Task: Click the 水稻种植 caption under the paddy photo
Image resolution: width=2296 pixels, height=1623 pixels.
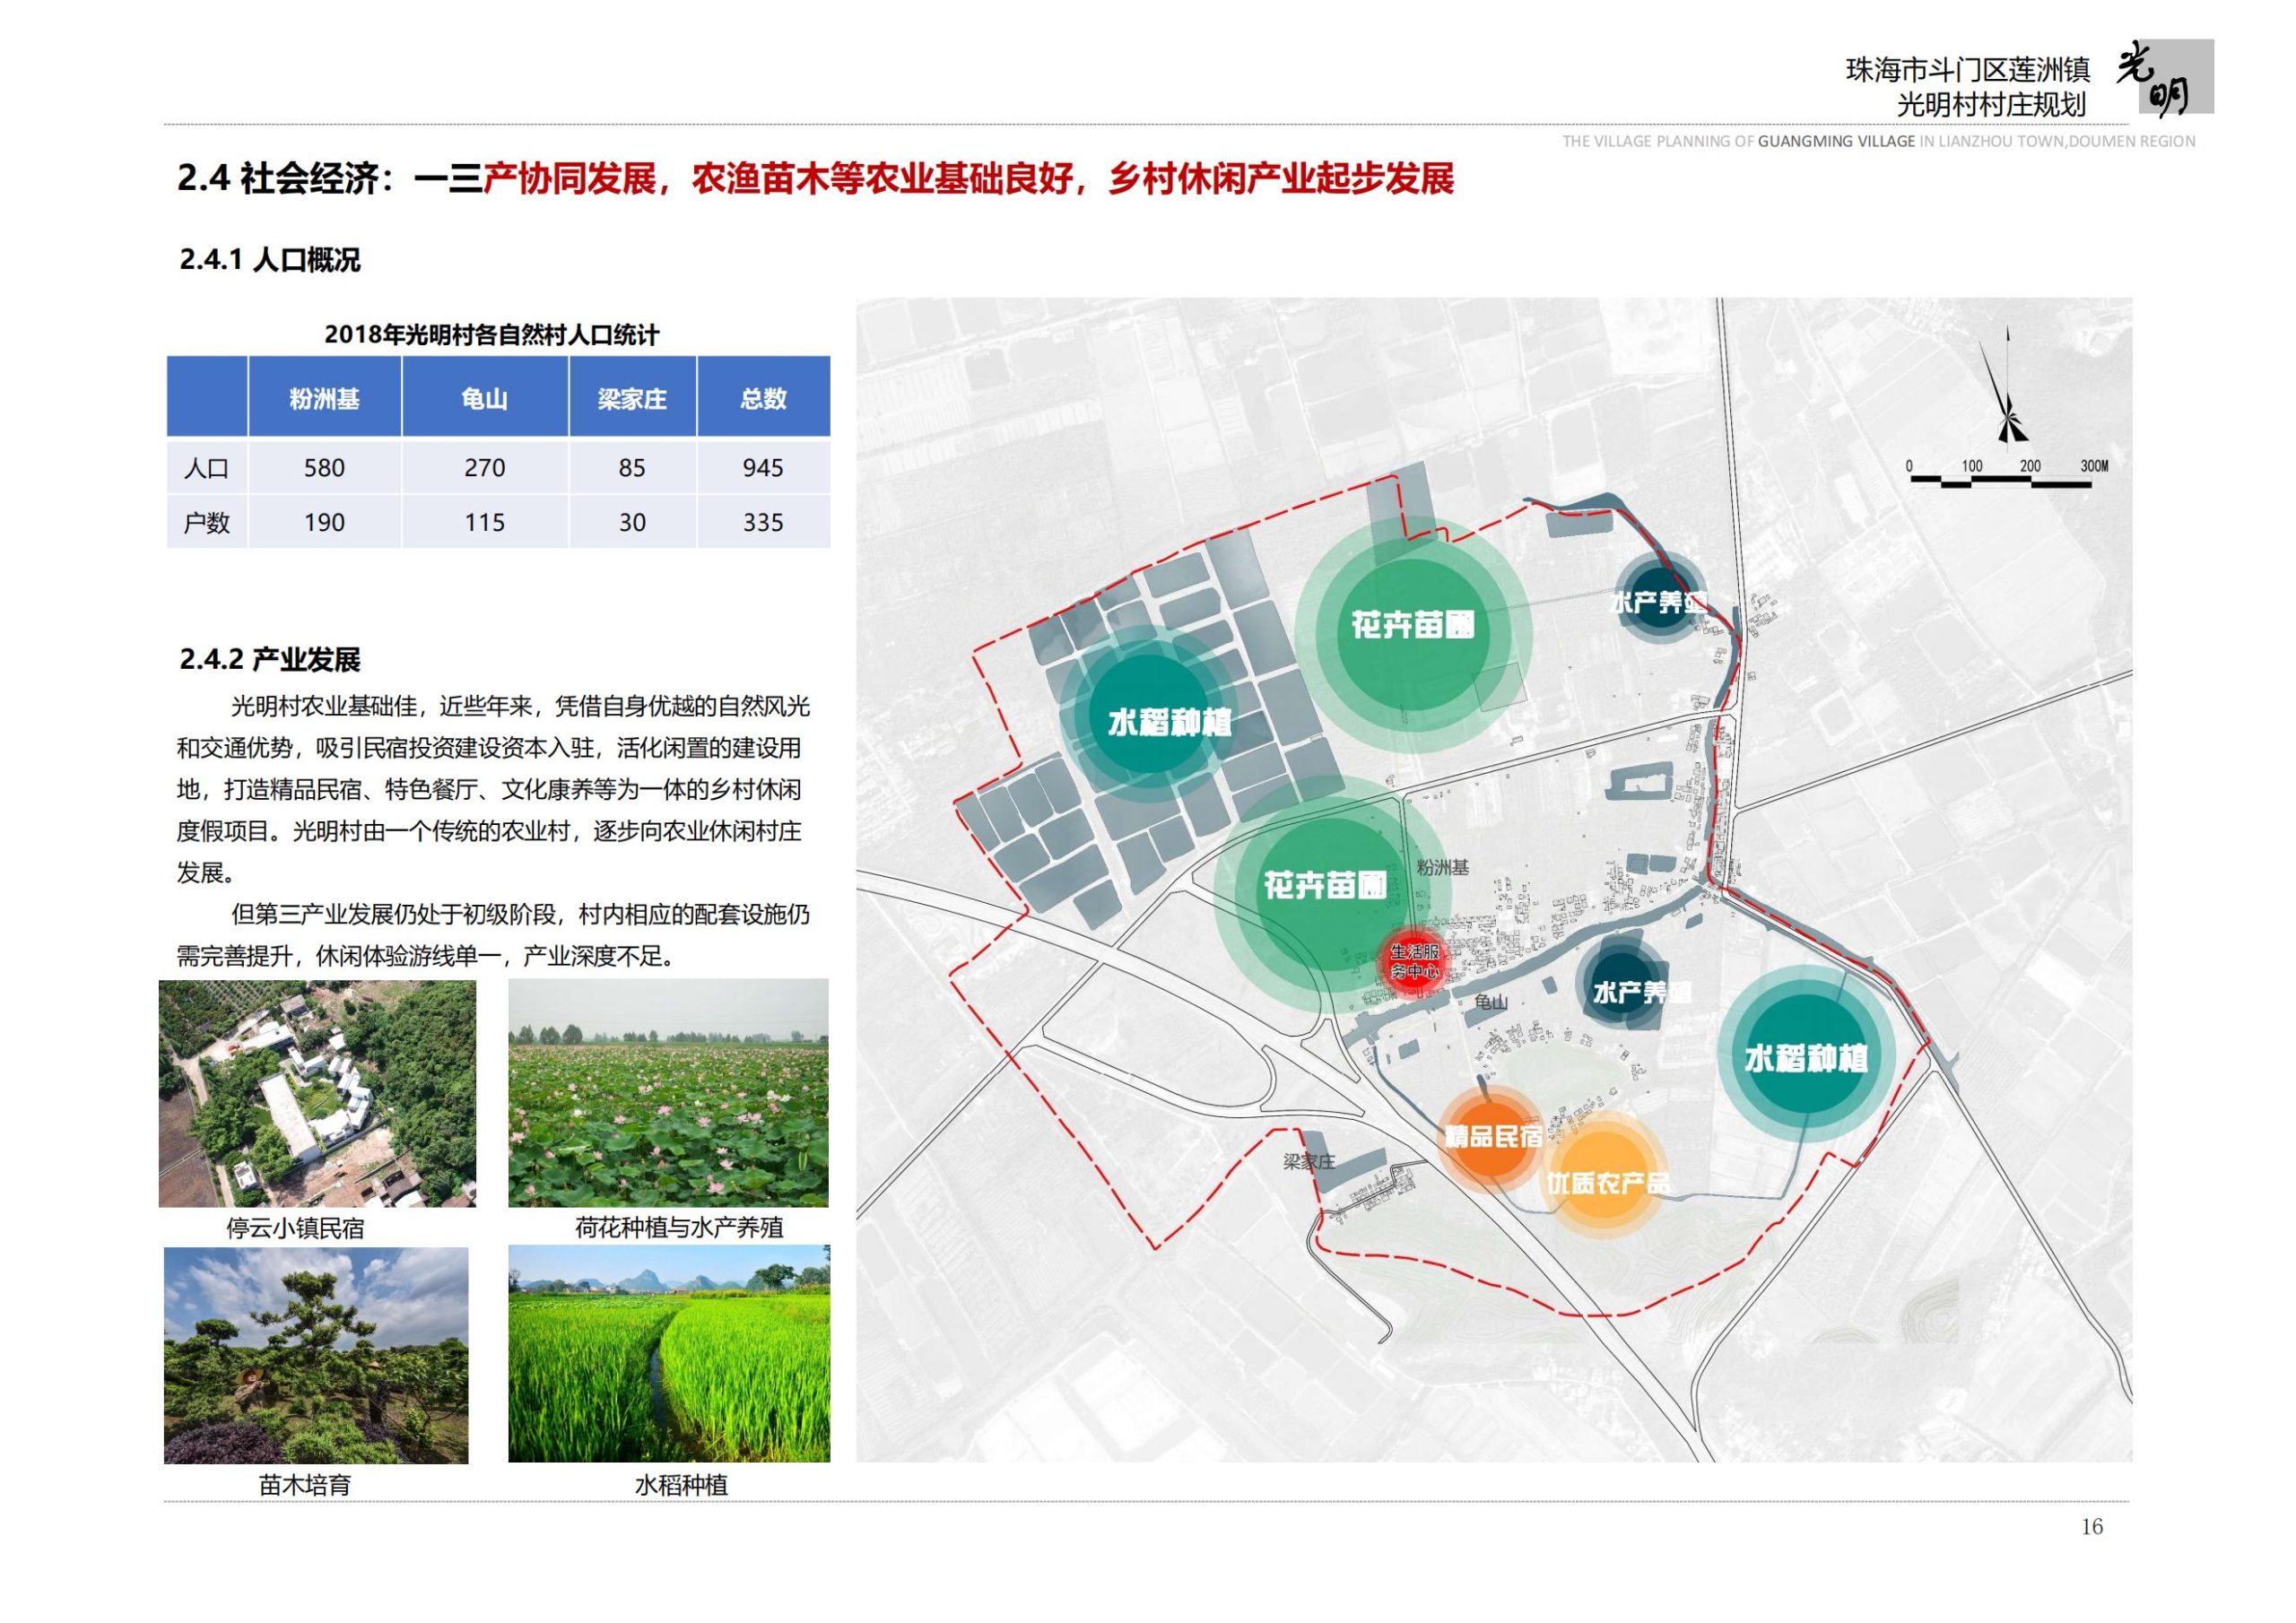Action: 681,1485
